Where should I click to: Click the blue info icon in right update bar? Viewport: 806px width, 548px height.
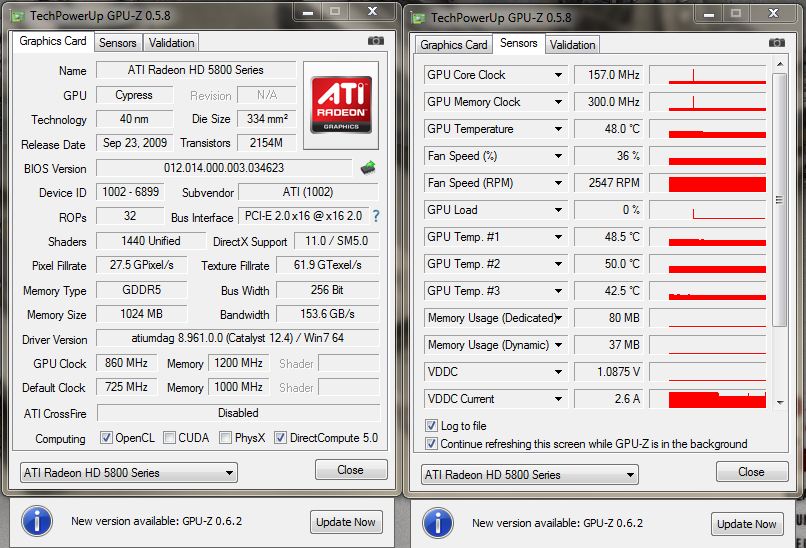(x=438, y=523)
